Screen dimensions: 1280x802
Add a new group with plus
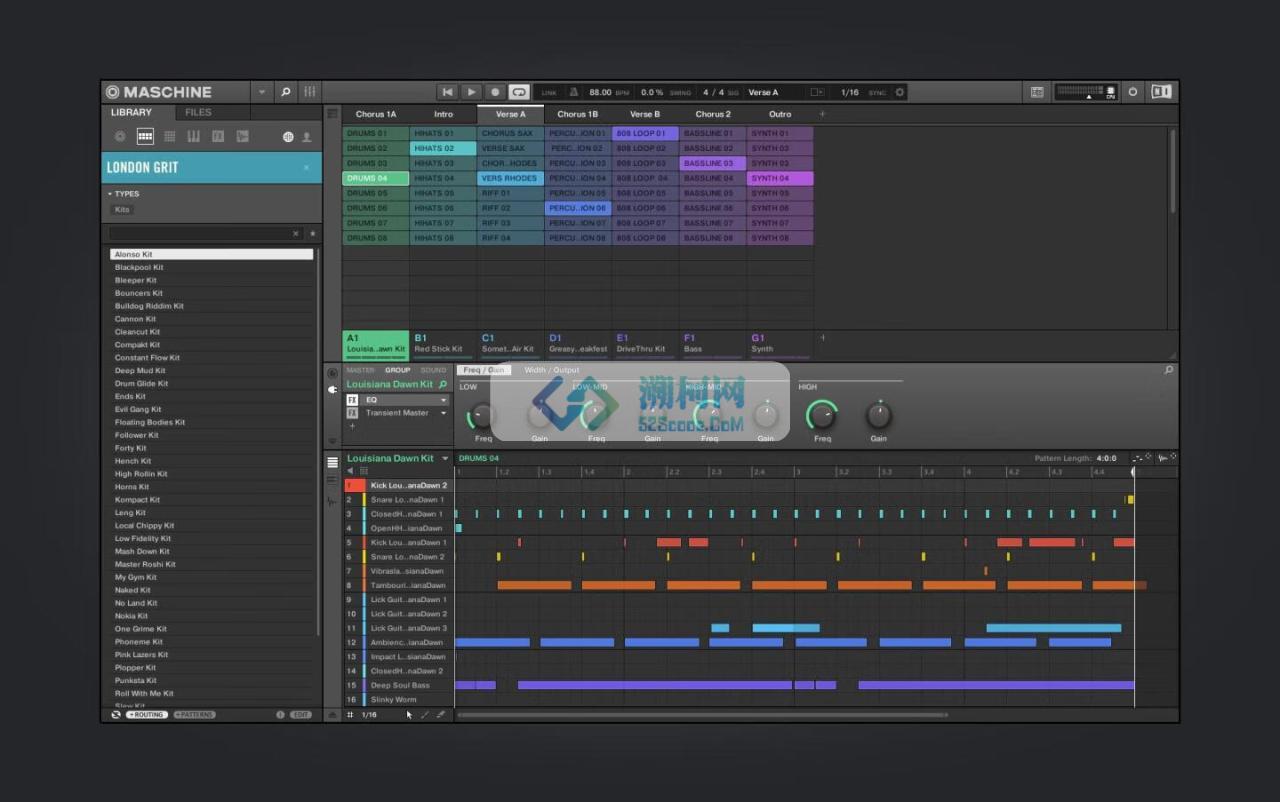point(823,338)
